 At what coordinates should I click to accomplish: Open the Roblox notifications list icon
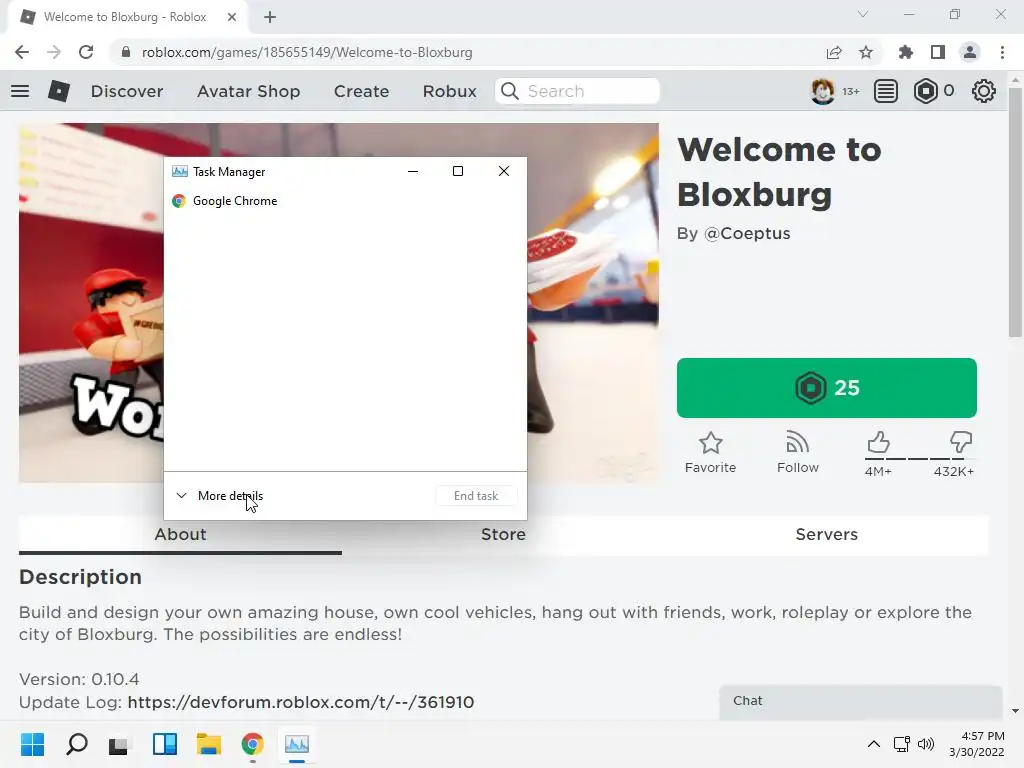click(886, 91)
